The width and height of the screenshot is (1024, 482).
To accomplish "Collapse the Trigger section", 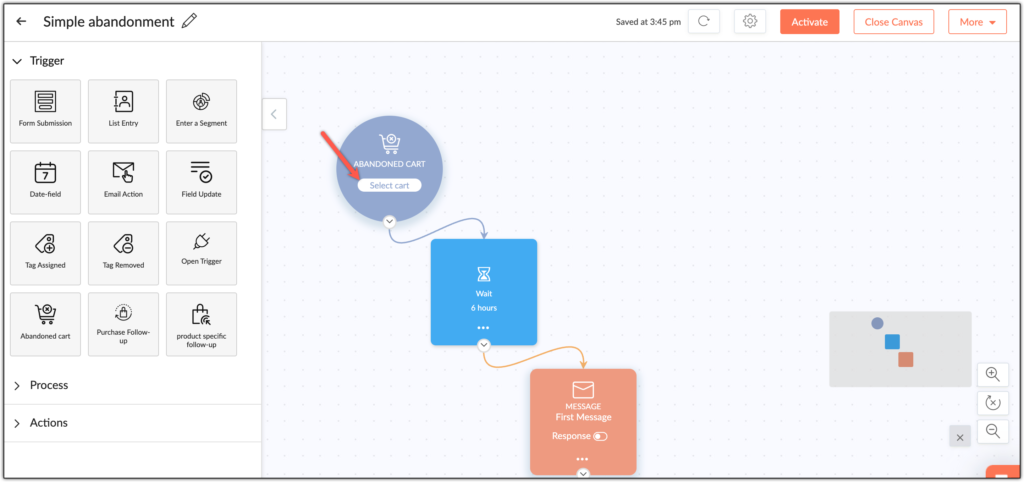I will point(17,61).
